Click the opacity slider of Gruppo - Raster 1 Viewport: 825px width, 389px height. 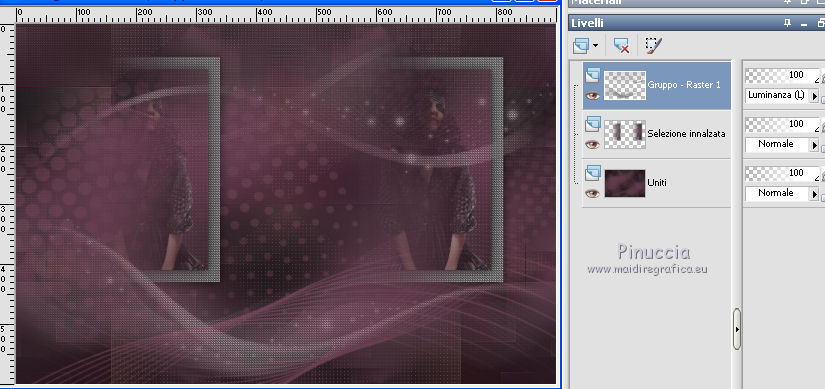[782, 75]
